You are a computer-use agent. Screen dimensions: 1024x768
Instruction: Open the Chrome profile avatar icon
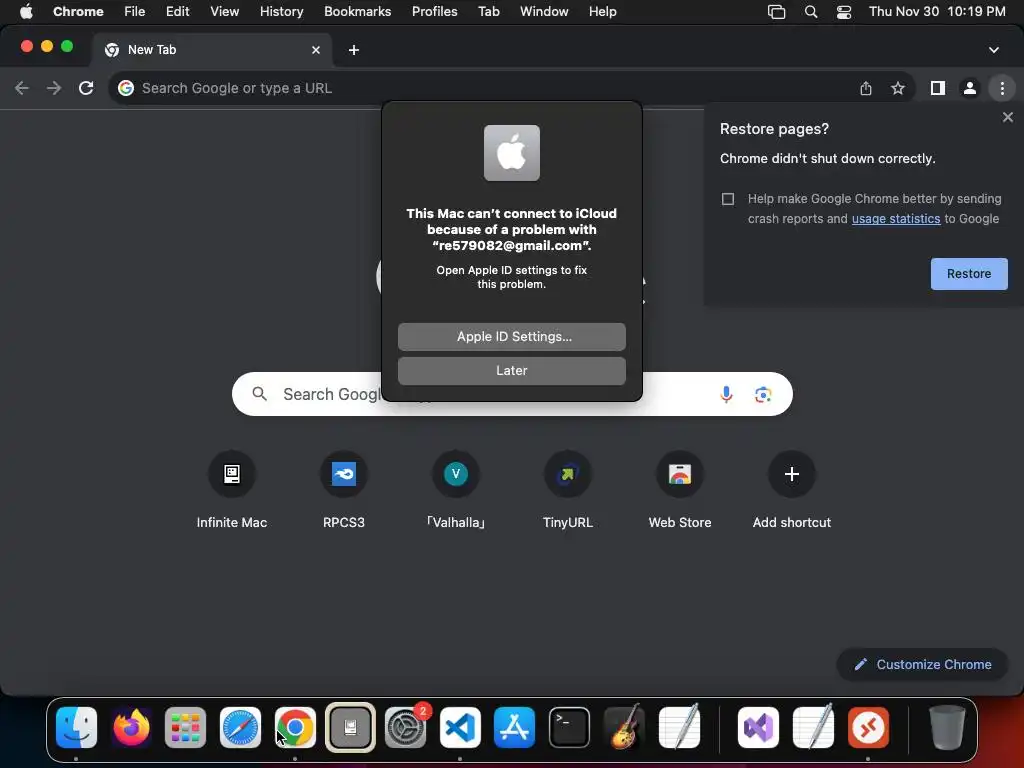pos(970,88)
